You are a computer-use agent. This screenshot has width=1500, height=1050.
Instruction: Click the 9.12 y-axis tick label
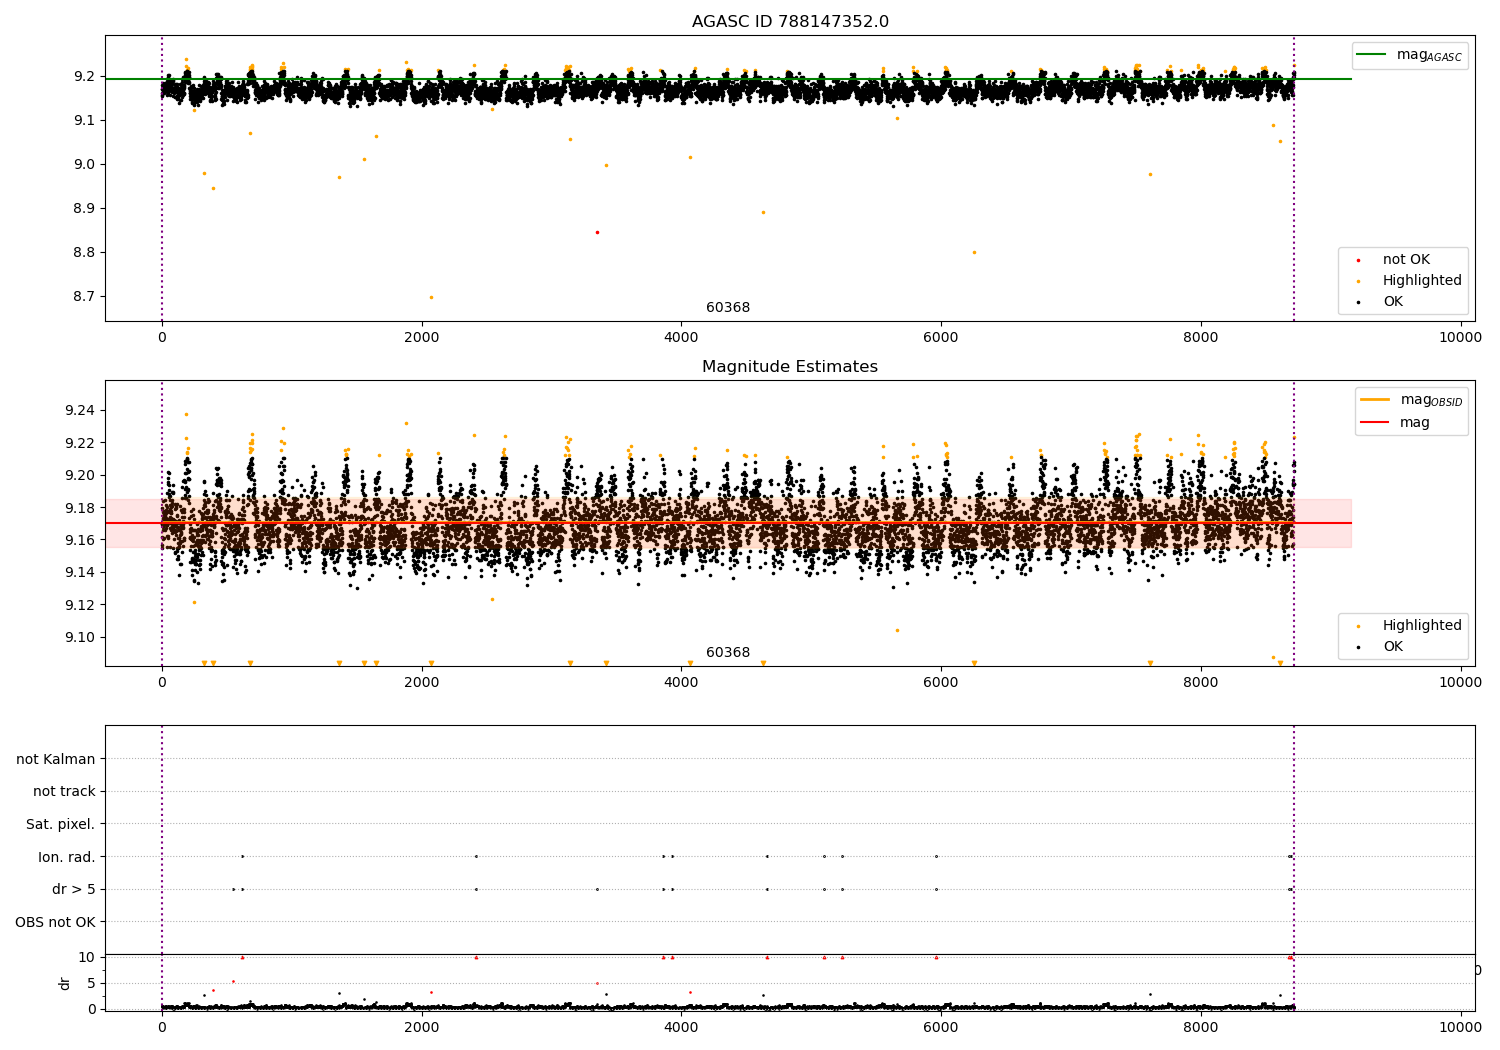pos(81,605)
